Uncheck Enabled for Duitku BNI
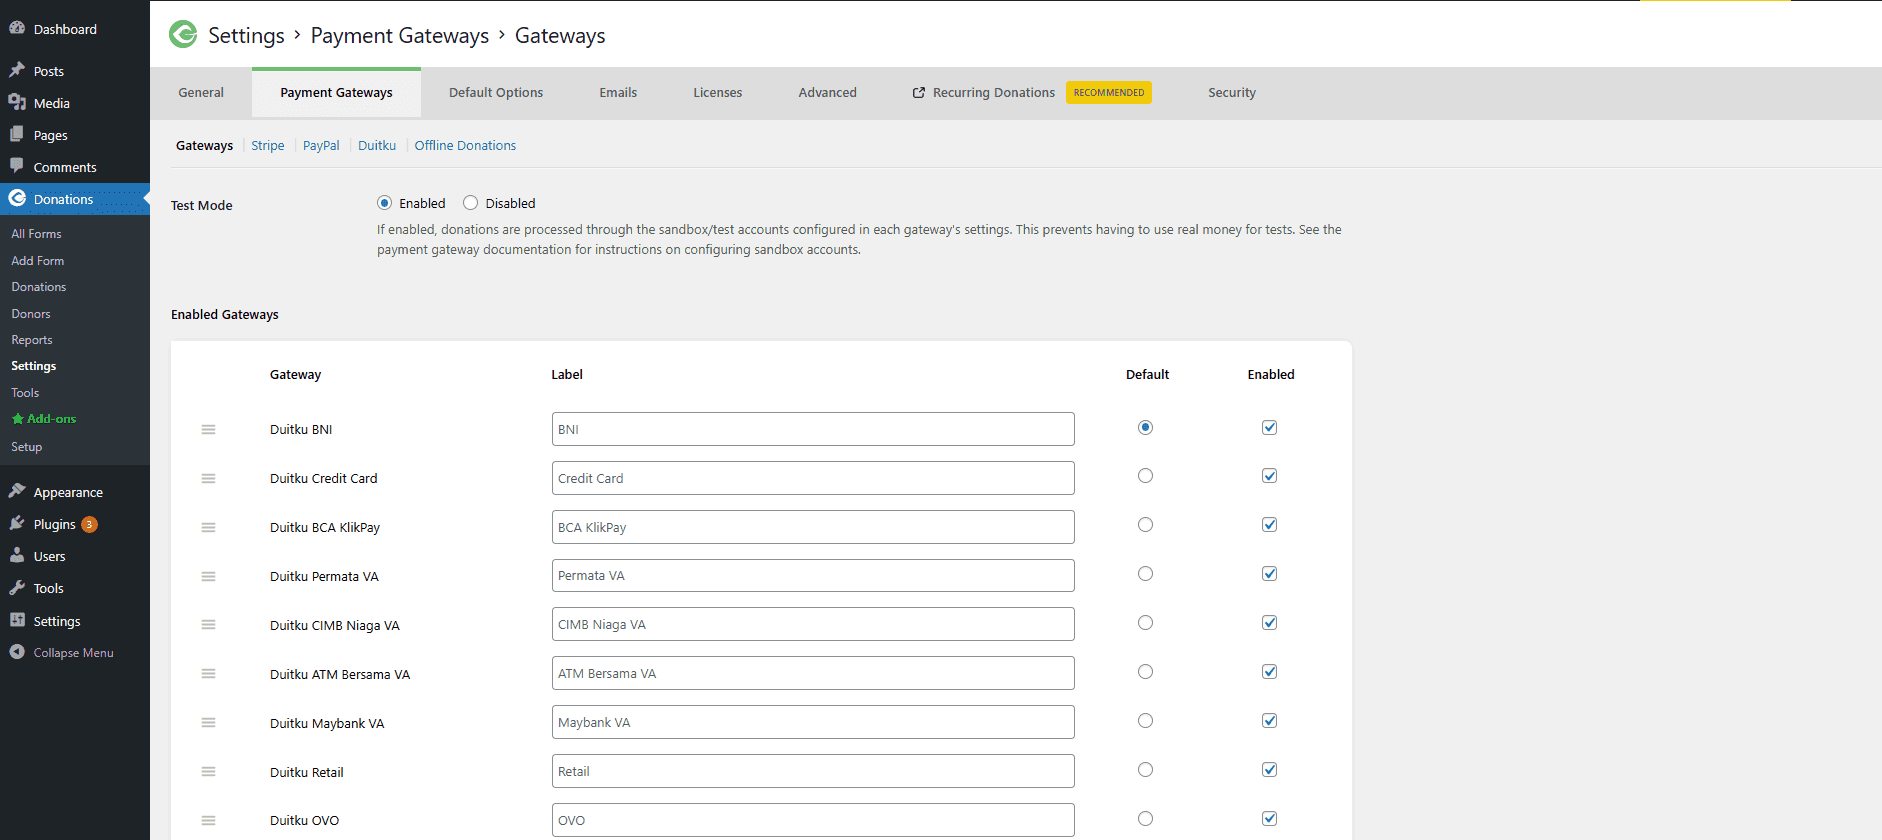The image size is (1882, 840). click(1269, 427)
